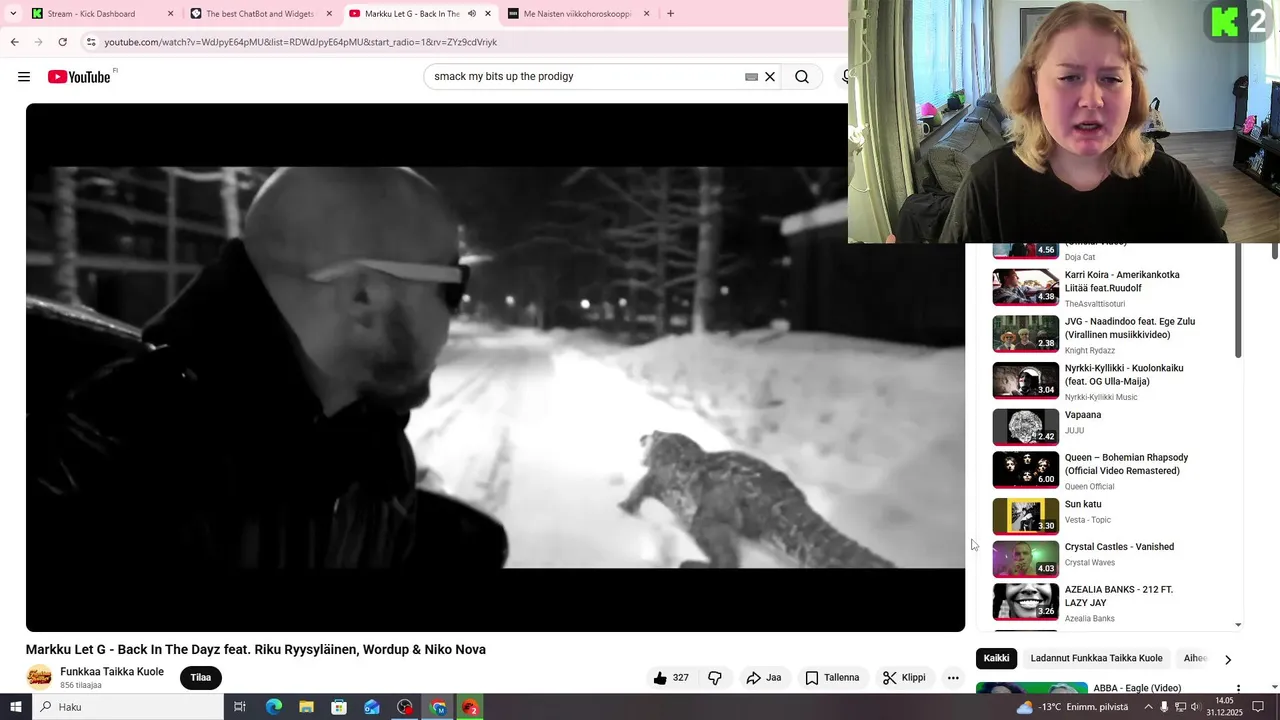Image resolution: width=1280 pixels, height=720 pixels.
Task: Open the Windows Start menu
Action: tap(15, 707)
